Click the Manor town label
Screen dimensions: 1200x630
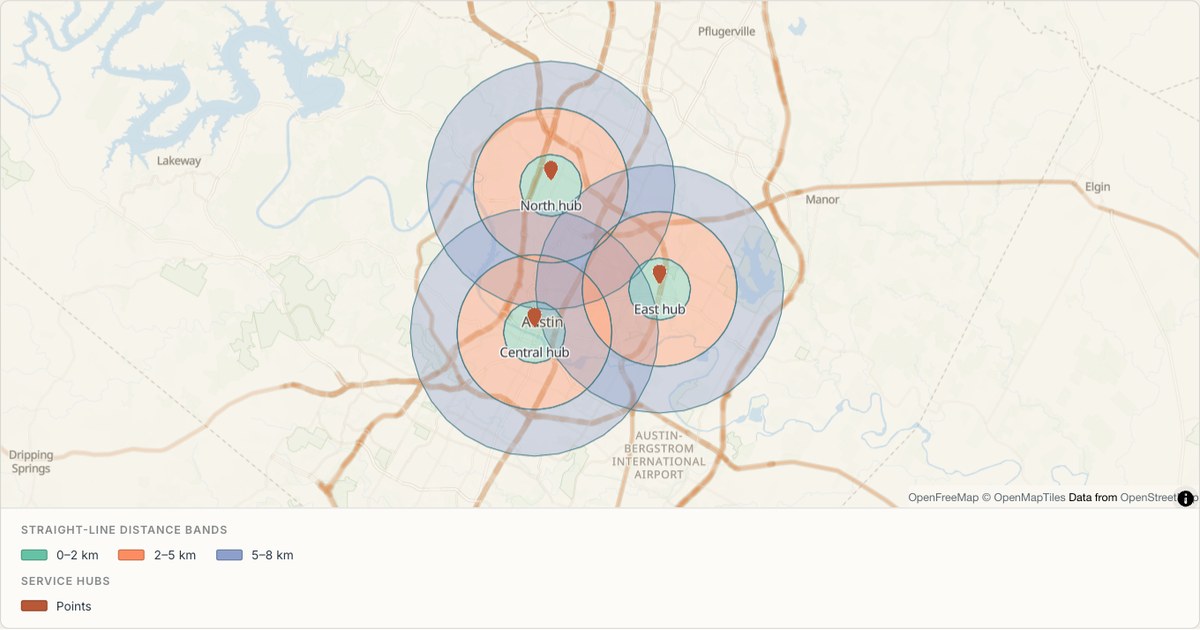[822, 199]
